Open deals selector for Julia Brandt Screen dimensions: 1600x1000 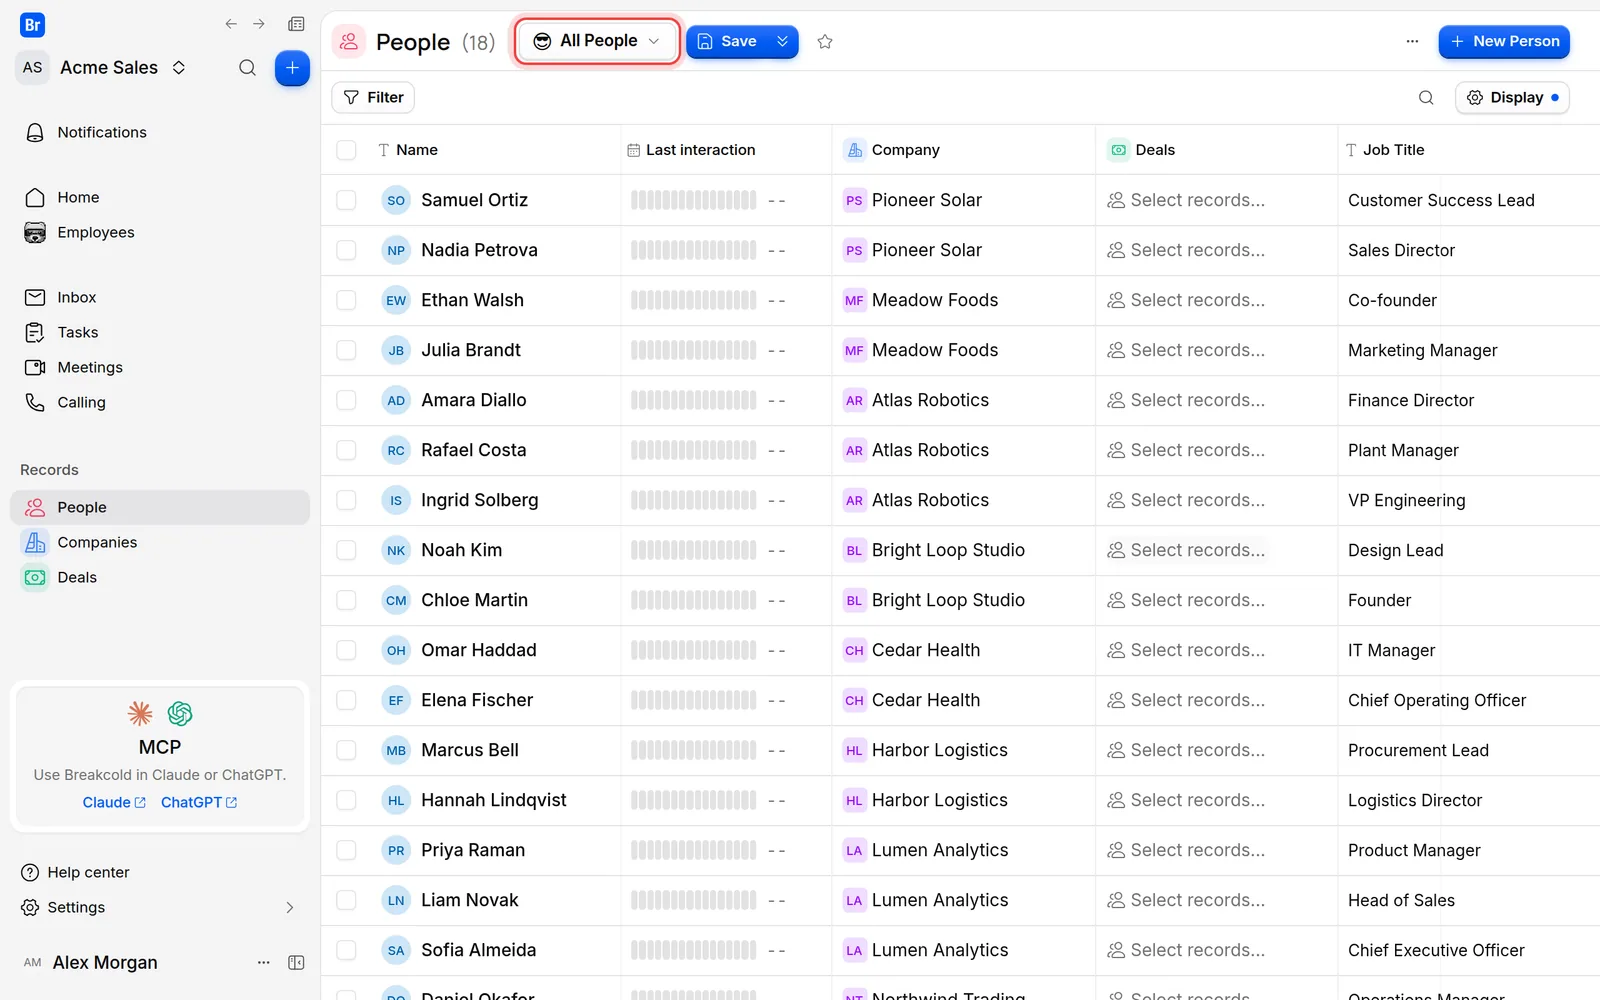[1186, 350]
